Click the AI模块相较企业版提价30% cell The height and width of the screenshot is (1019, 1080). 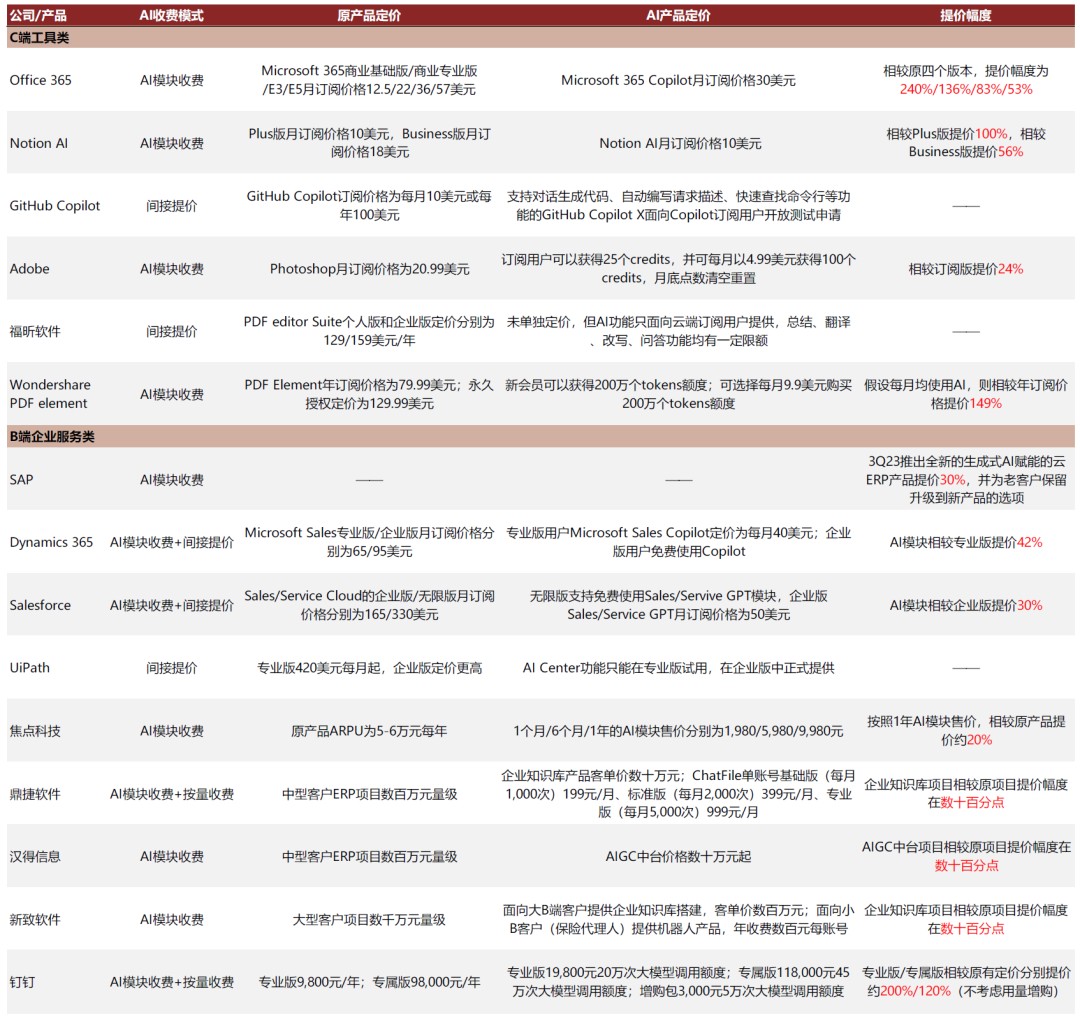(966, 605)
